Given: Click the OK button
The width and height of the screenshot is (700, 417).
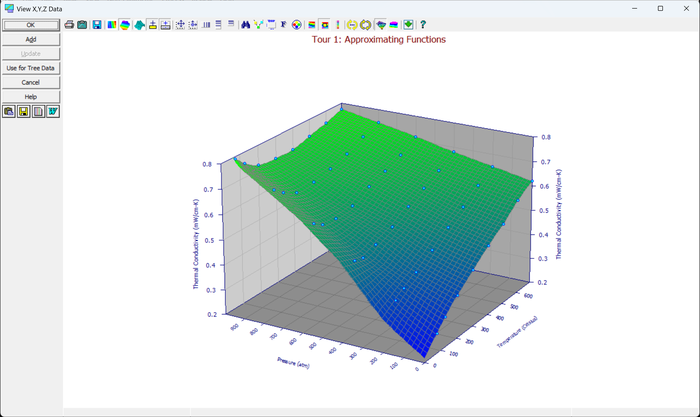Looking at the screenshot, I should point(31,25).
